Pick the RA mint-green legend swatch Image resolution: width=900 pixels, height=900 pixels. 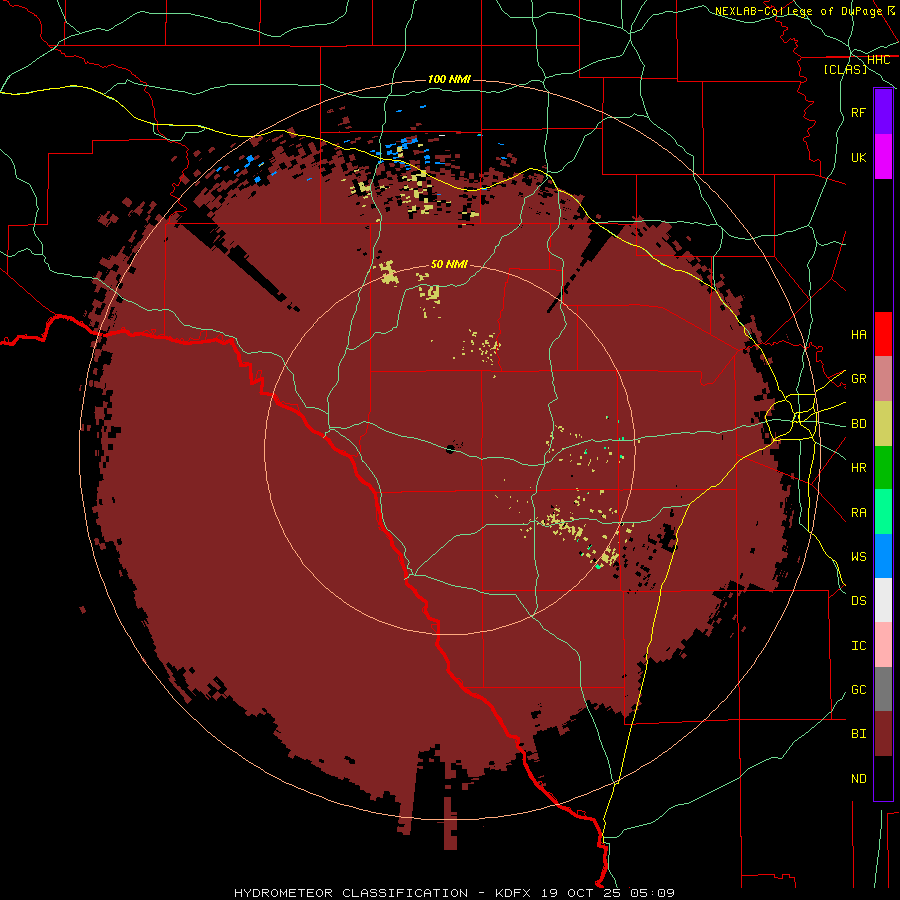(883, 512)
